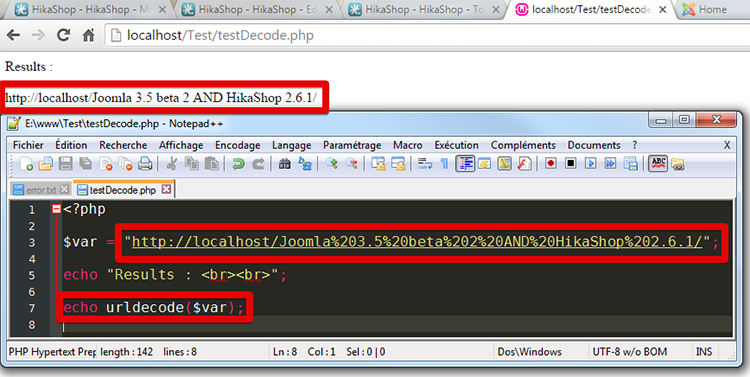
Task: Click the Save recorded macro icon
Action: click(631, 164)
